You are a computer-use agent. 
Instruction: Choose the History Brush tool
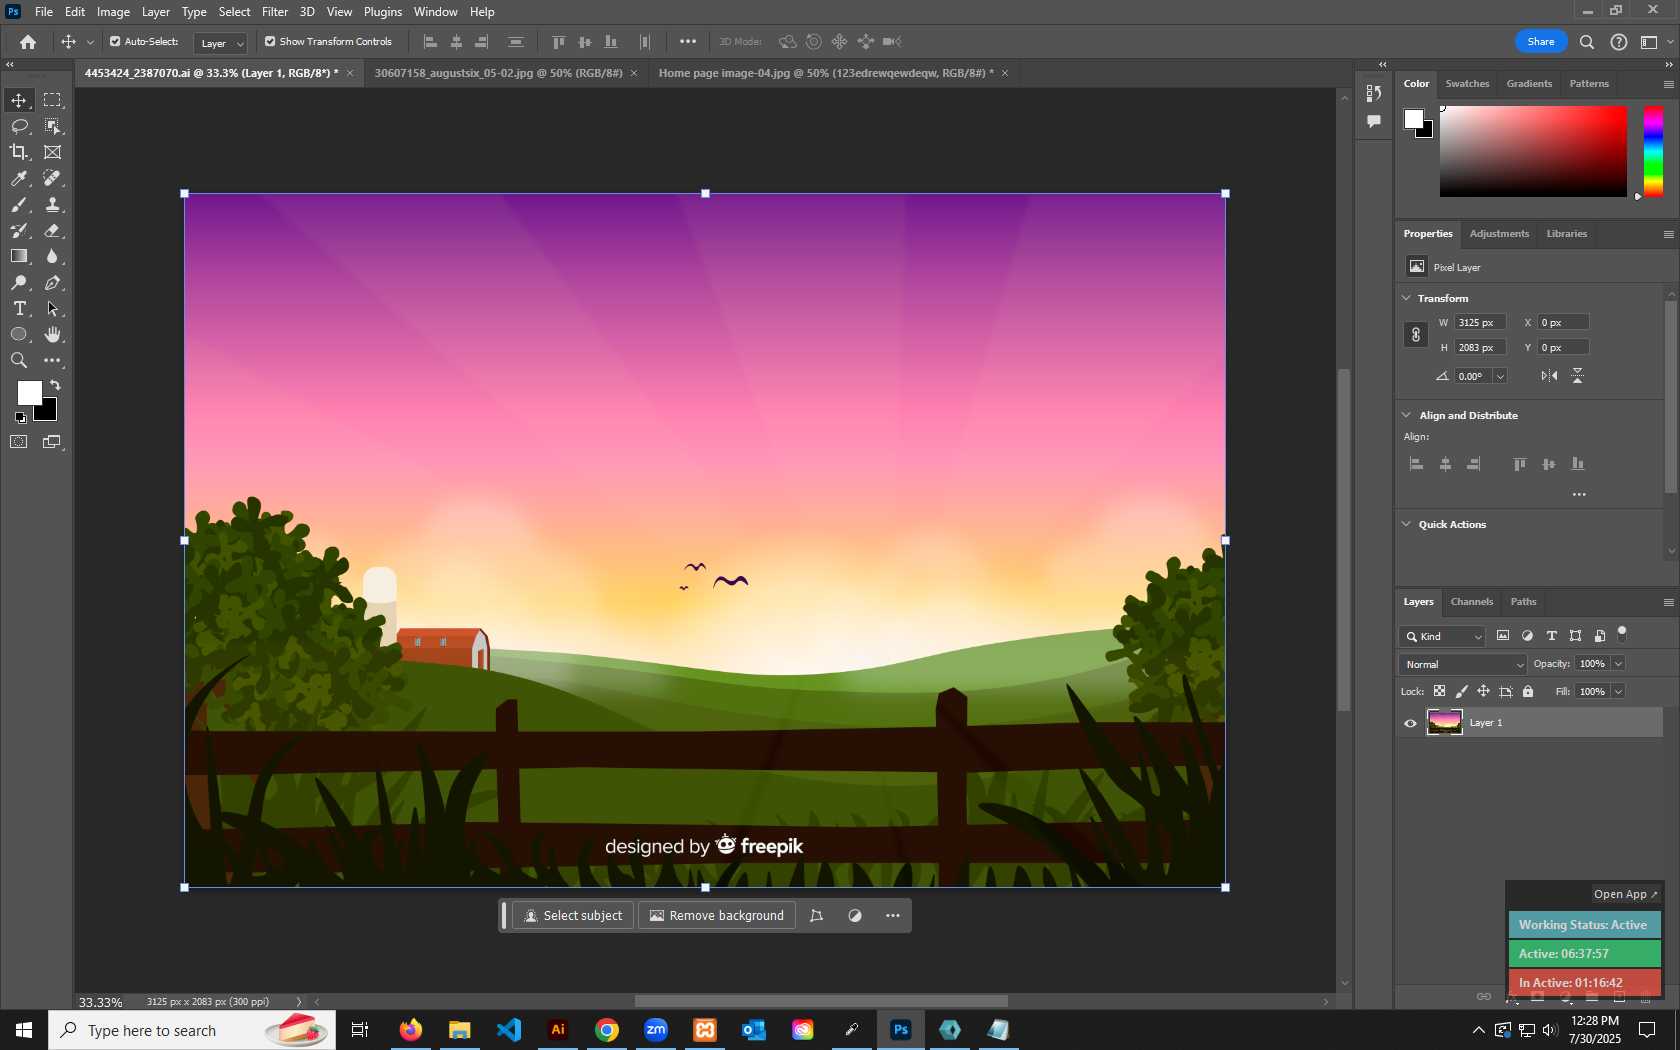click(x=19, y=230)
